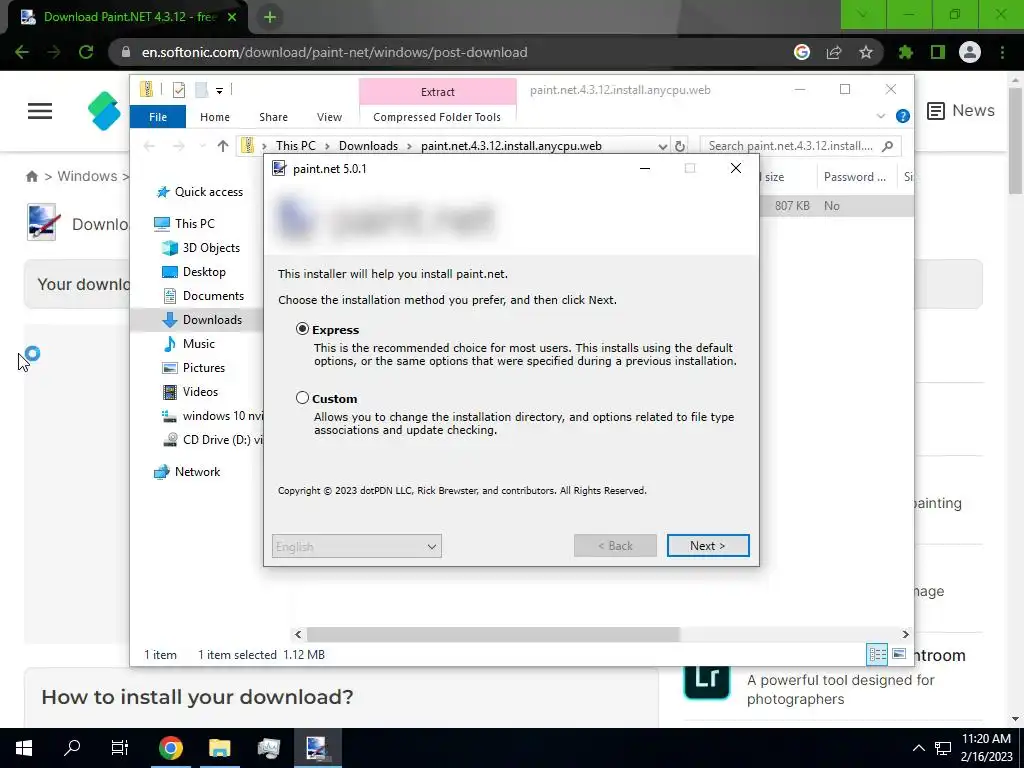Select the Express installation radio button
This screenshot has height=768, width=1024.
(302, 329)
